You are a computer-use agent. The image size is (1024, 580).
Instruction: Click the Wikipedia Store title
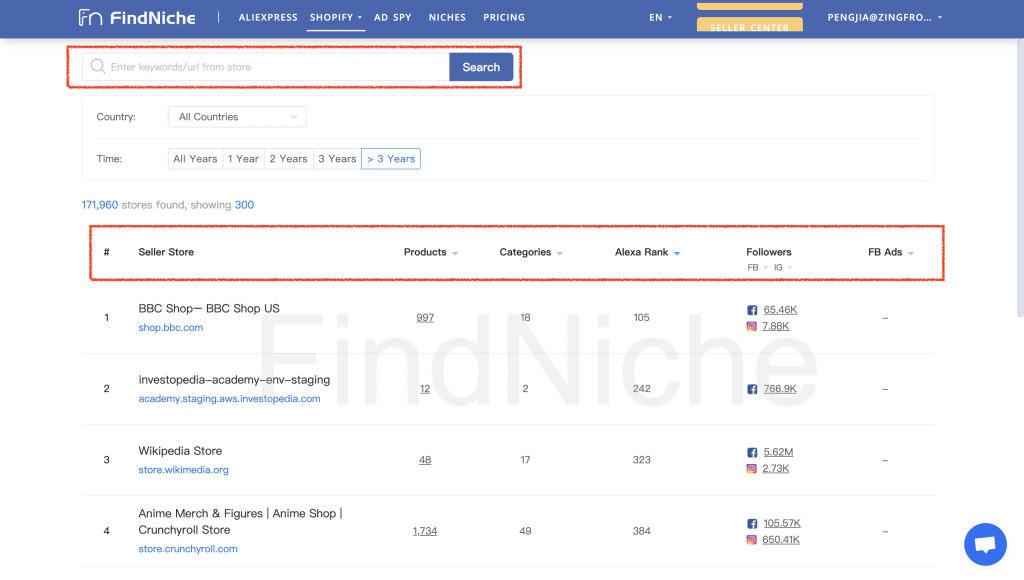pyautogui.click(x=180, y=451)
